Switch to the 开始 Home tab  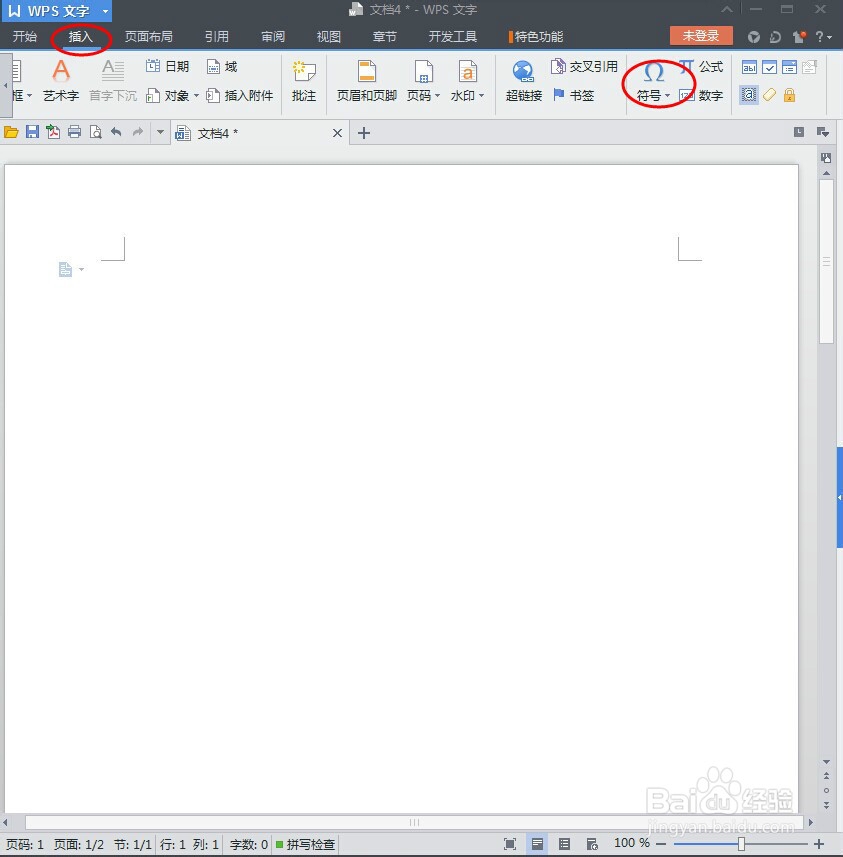click(25, 37)
